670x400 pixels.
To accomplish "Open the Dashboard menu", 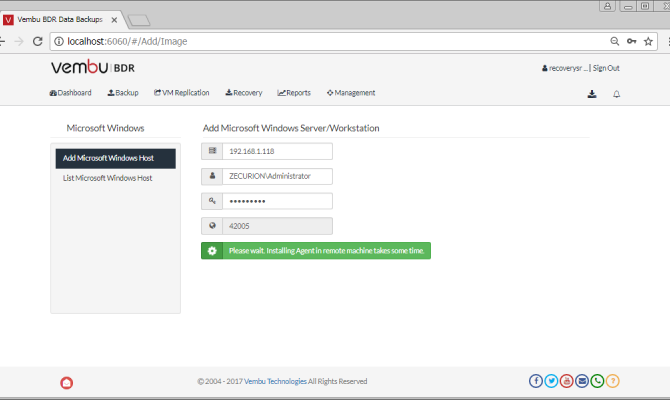I will 71,93.
